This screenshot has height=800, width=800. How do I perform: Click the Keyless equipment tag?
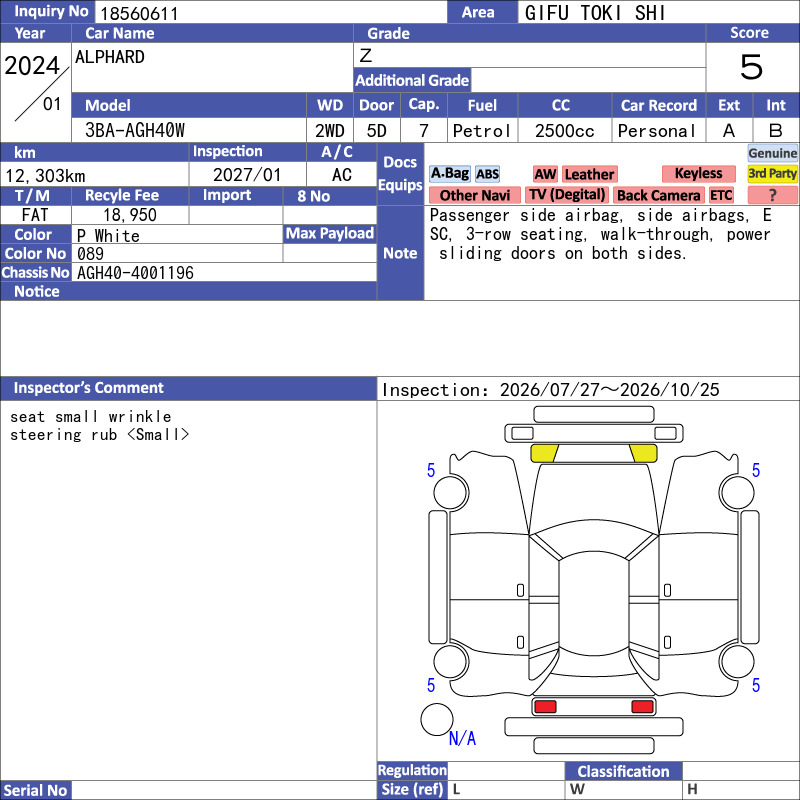[x=698, y=173]
